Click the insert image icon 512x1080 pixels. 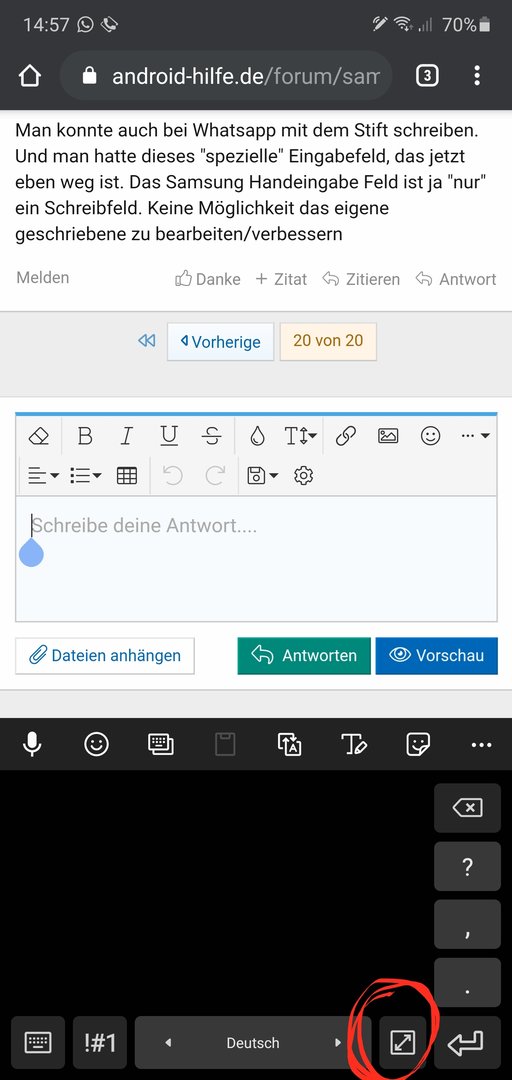coord(388,436)
